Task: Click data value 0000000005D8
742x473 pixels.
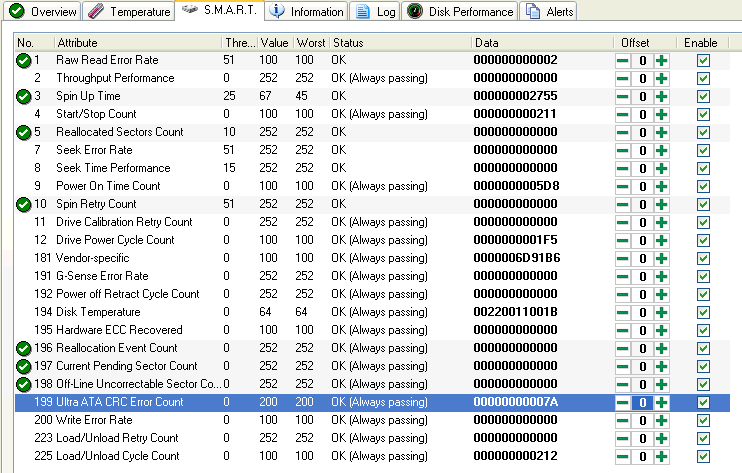Action: 516,186
